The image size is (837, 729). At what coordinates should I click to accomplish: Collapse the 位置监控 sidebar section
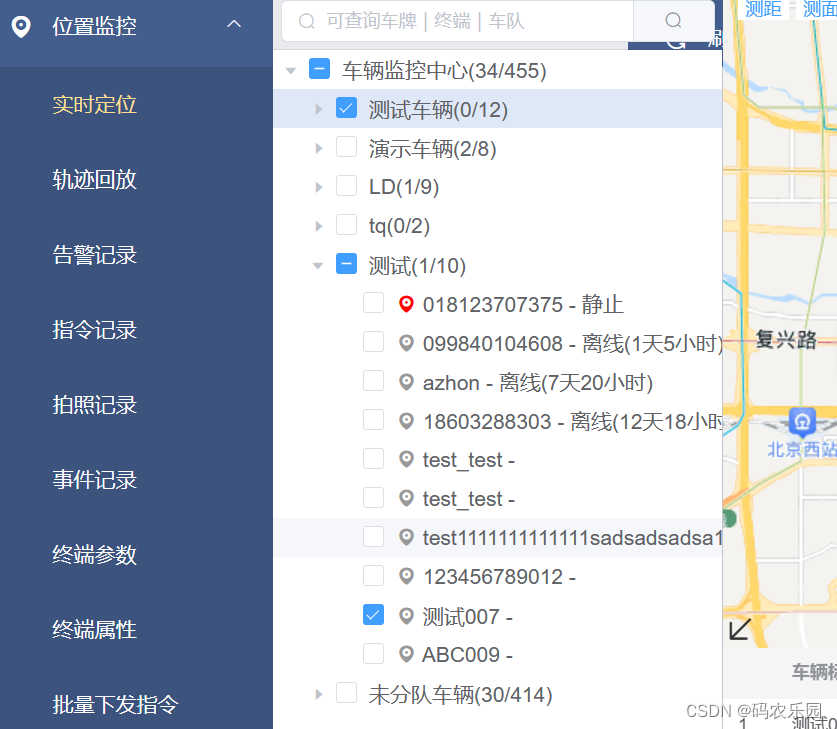click(x=234, y=22)
